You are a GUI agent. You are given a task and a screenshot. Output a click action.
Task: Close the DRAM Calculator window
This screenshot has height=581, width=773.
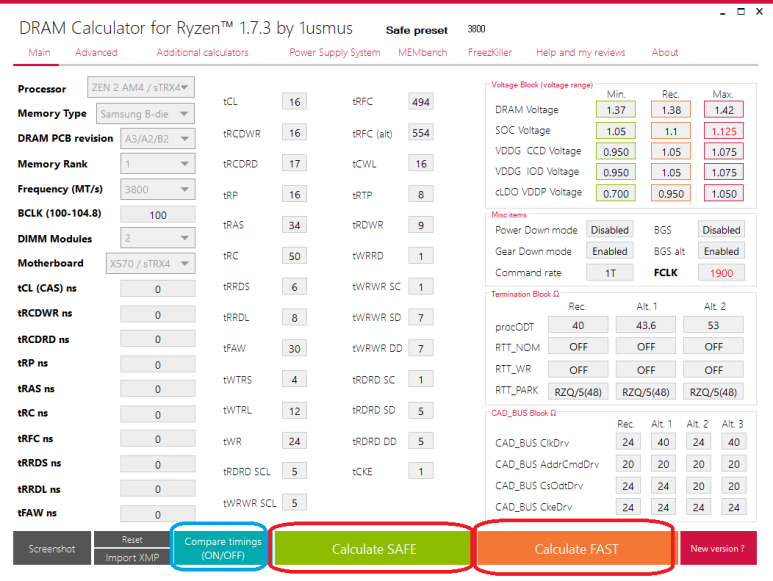coord(759,11)
